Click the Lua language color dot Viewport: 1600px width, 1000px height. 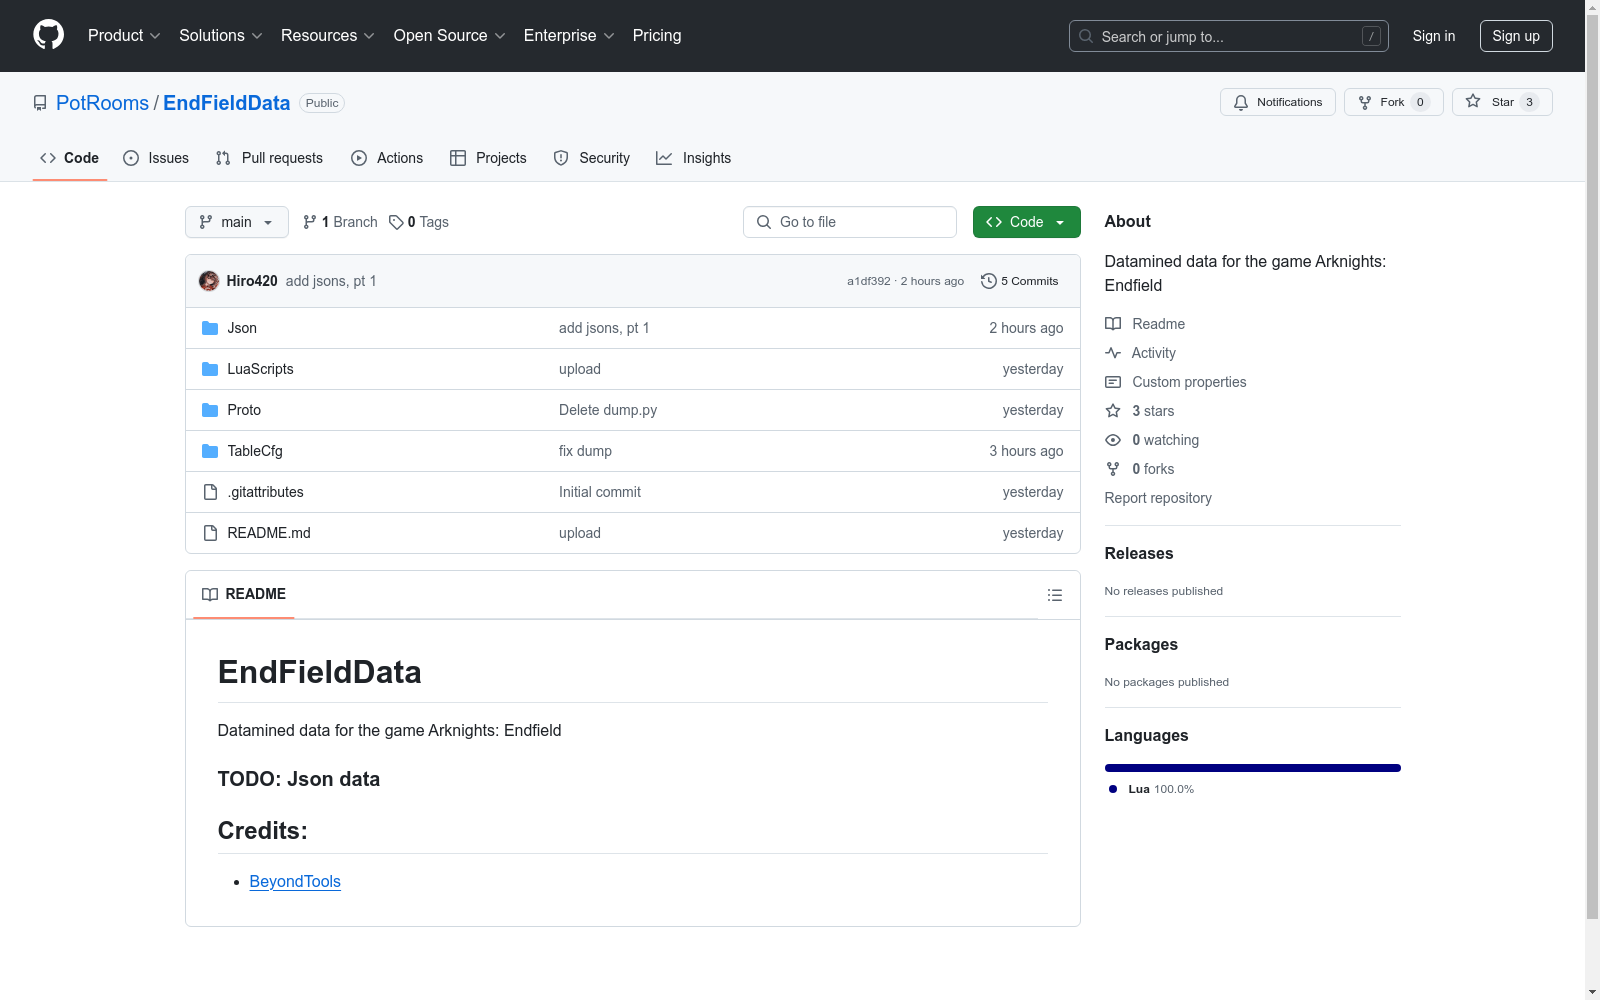(1113, 789)
